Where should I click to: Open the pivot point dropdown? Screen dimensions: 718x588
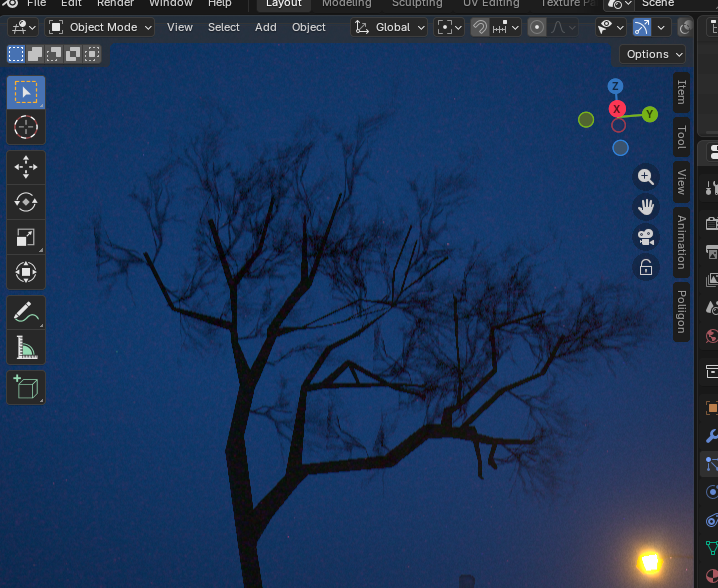pyautogui.click(x=449, y=27)
